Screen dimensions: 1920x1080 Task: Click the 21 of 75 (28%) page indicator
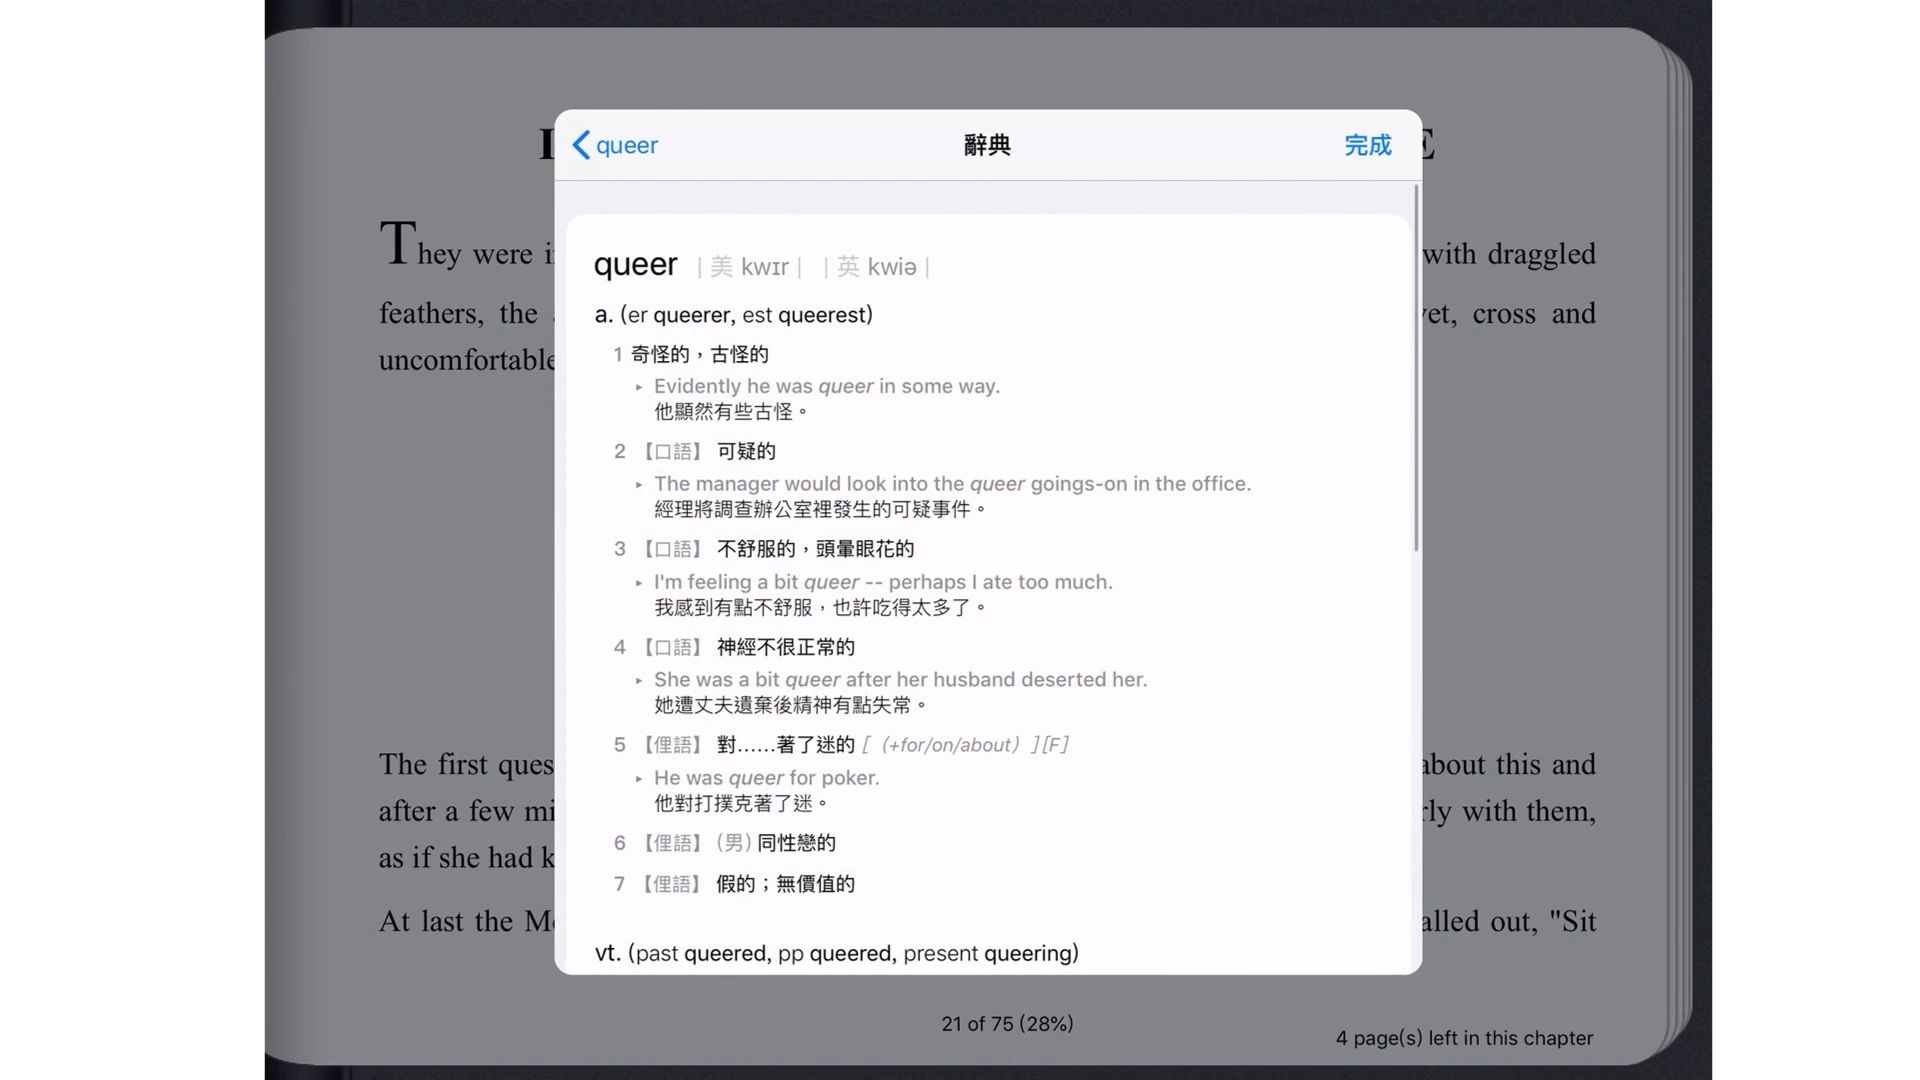click(1006, 1024)
